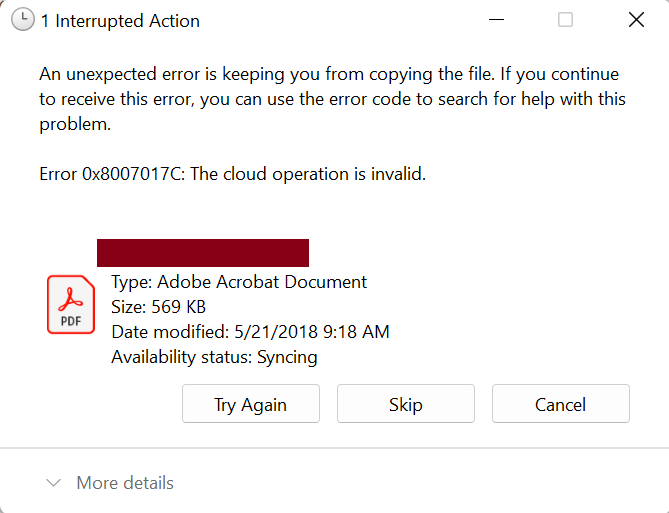Click the Date modified 5/21/2018 line
The height and width of the screenshot is (513, 669).
pyautogui.click(x=250, y=332)
